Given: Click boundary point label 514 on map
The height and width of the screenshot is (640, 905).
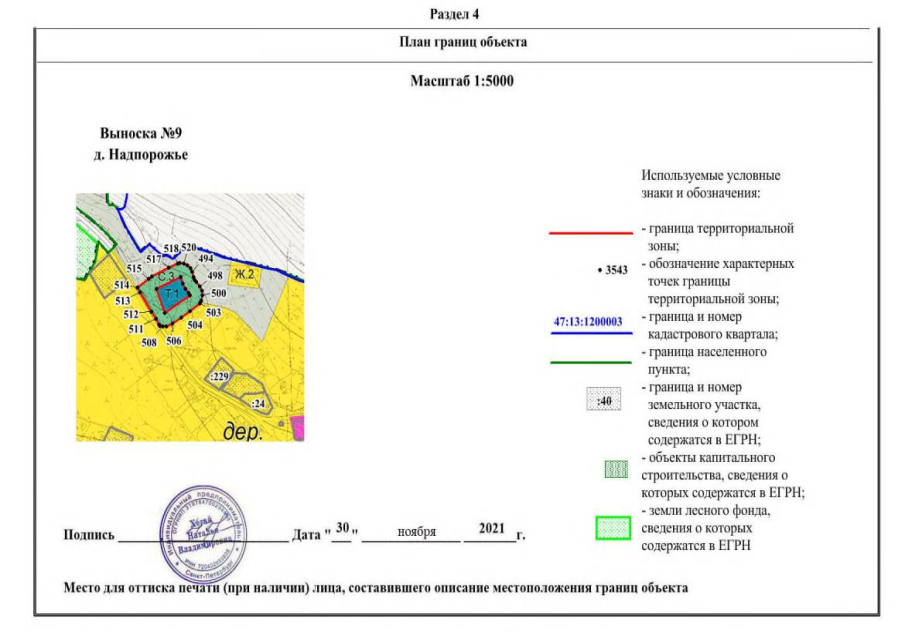Looking at the screenshot, I should pos(122,285).
